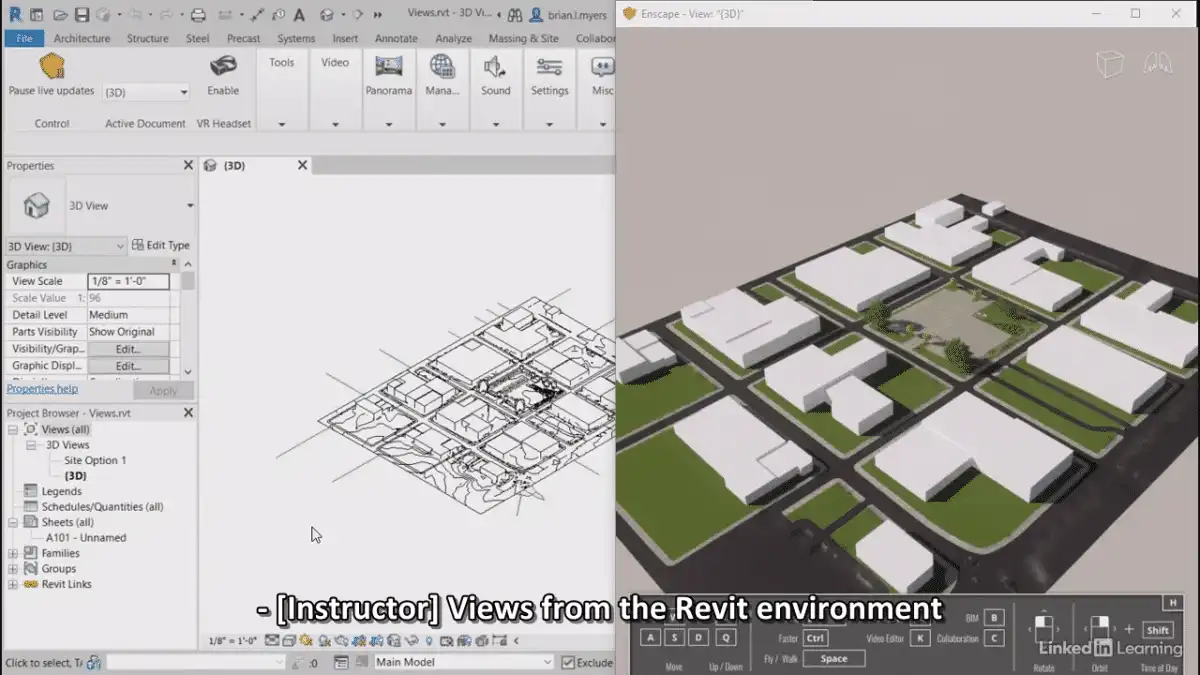Select Schedules/Quantities (all) in Project Browser

pyautogui.click(x=102, y=507)
